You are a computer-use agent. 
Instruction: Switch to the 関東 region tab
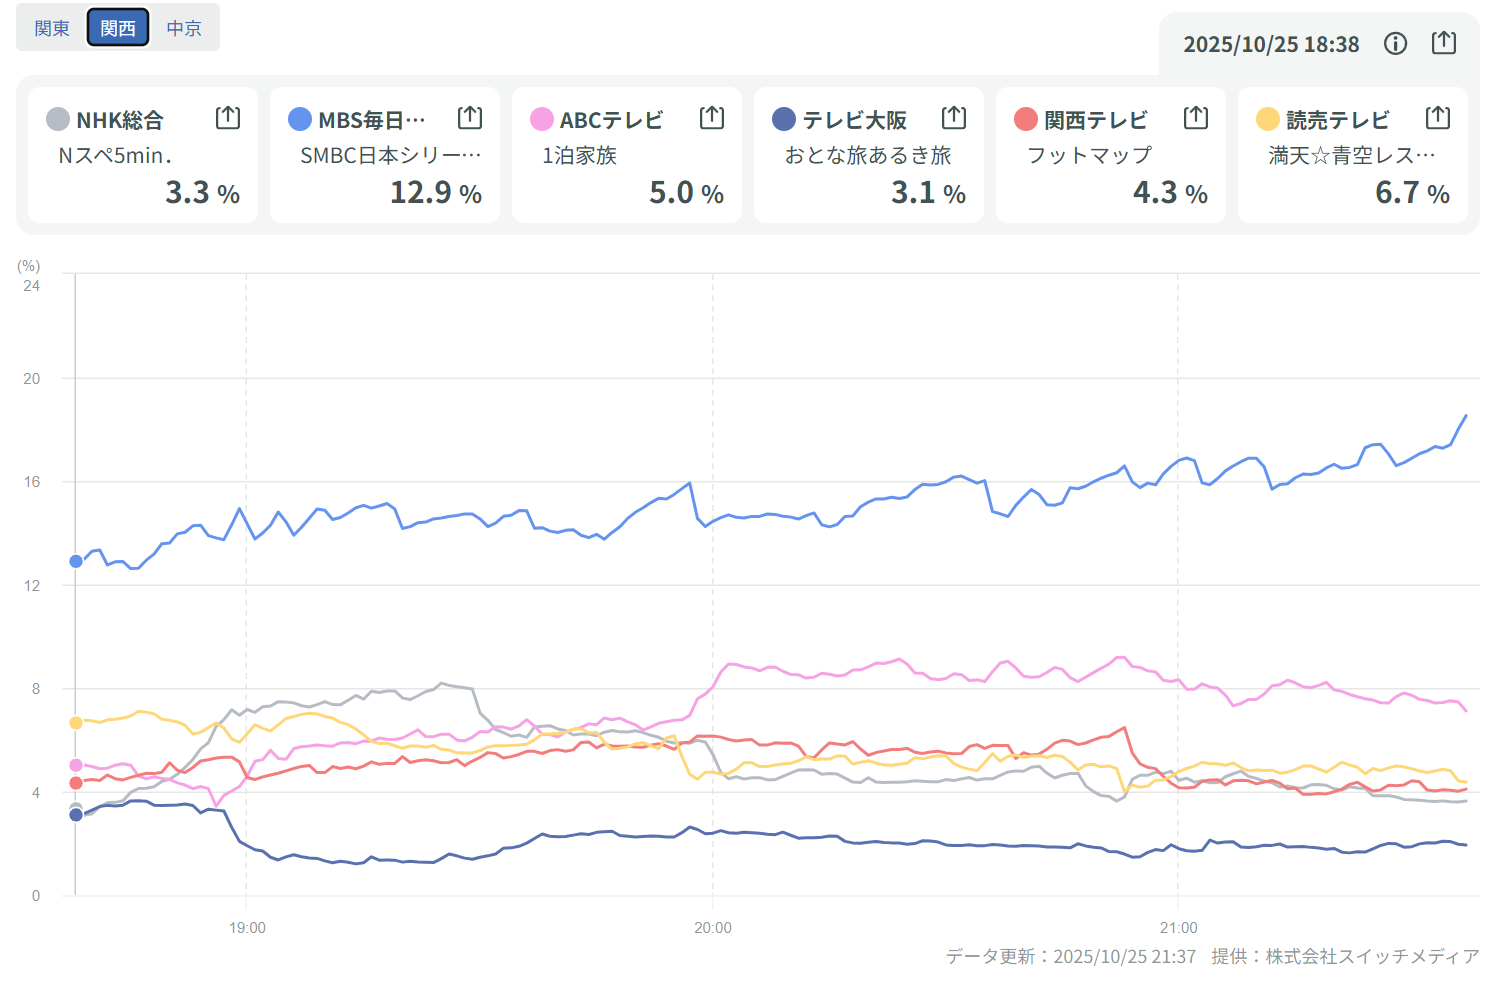click(x=52, y=28)
